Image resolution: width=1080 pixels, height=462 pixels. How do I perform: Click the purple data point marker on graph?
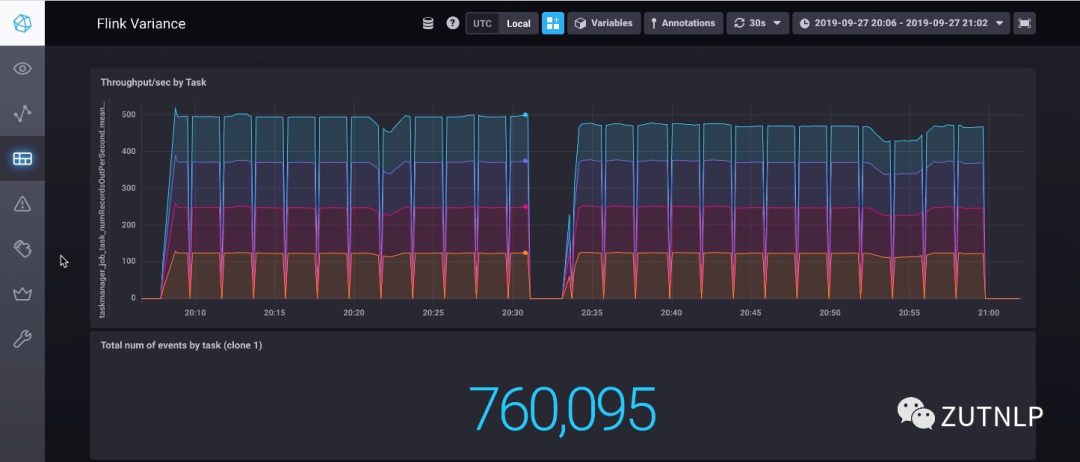point(526,161)
